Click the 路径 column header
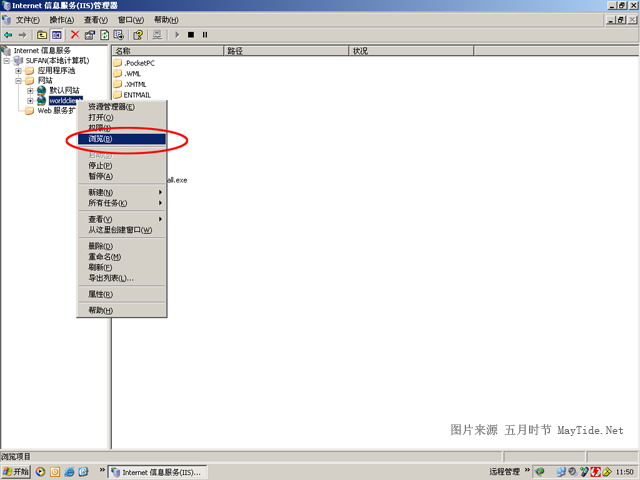Screen dimensions: 640x480 click(x=286, y=51)
